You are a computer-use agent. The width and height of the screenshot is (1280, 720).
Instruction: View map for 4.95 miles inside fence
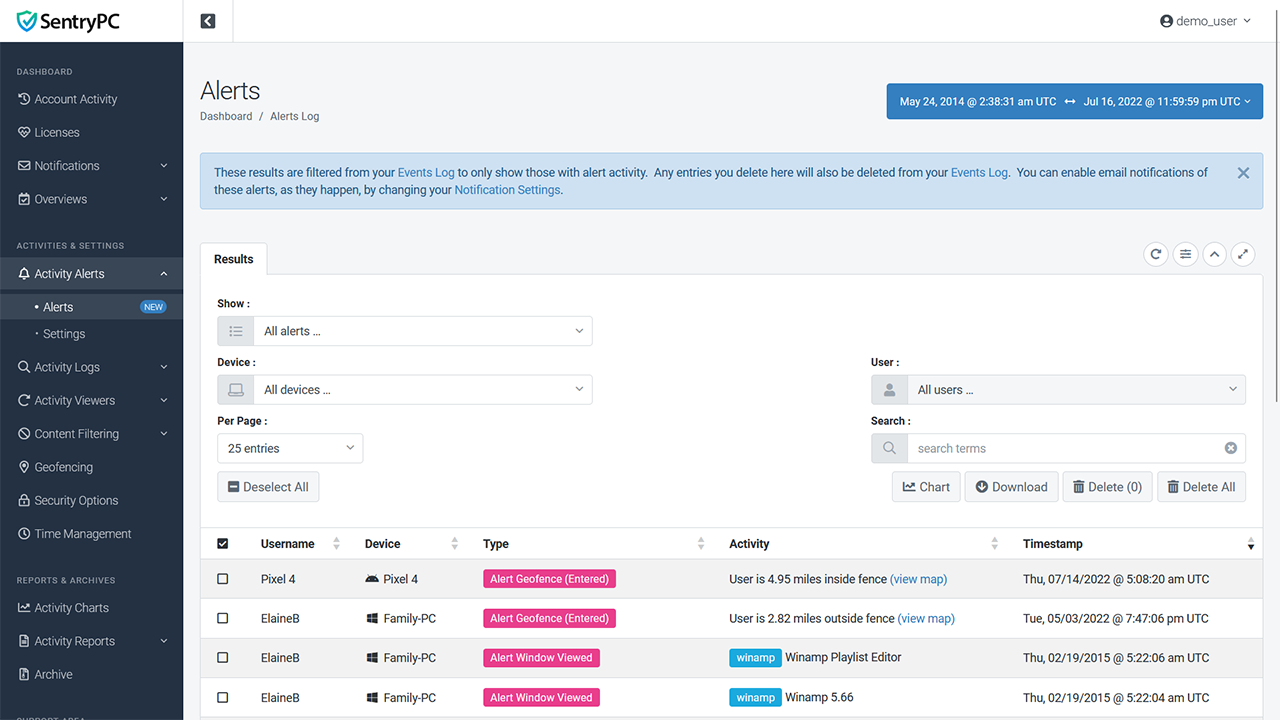918,579
